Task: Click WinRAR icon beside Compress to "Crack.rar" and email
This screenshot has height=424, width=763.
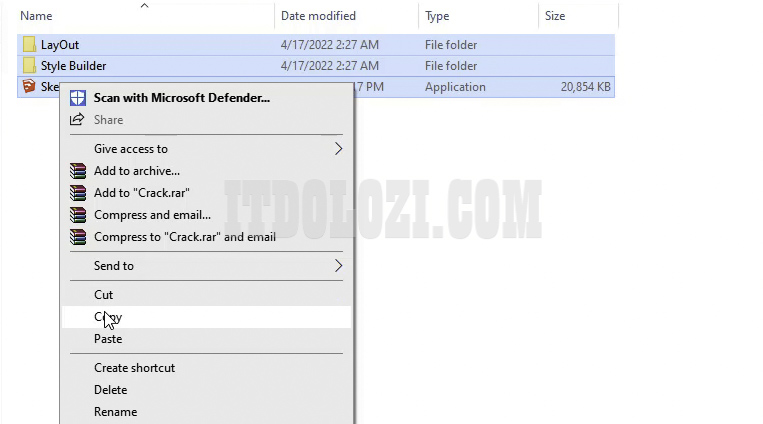Action: coord(78,237)
